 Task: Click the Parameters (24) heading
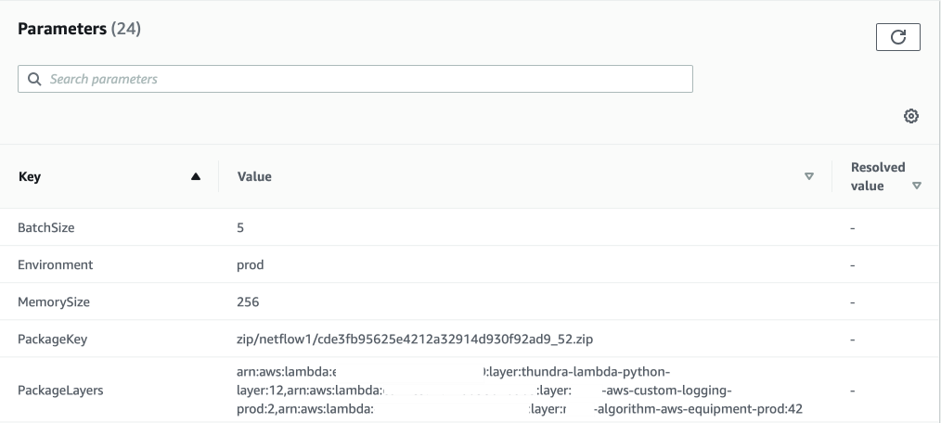79,29
